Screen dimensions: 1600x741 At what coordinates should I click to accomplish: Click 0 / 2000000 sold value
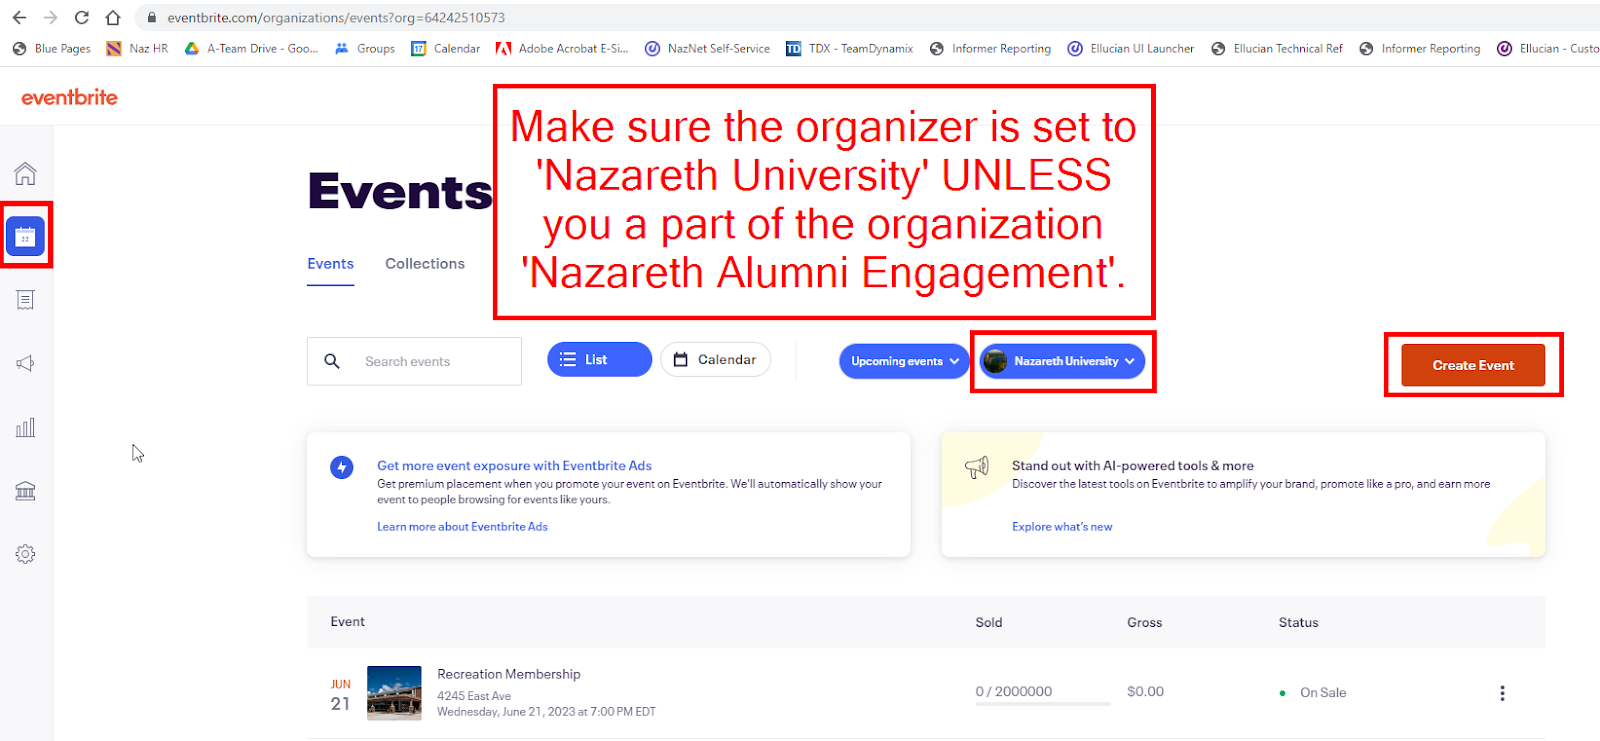point(1014,692)
